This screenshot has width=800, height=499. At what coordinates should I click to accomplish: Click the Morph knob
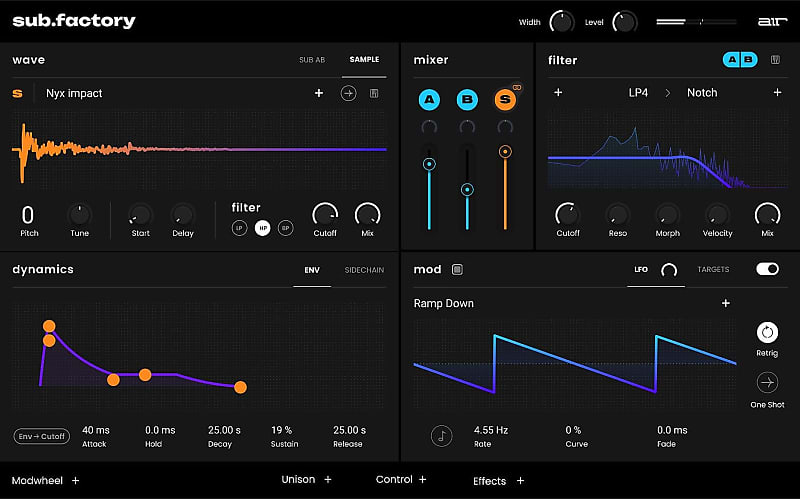click(x=667, y=214)
